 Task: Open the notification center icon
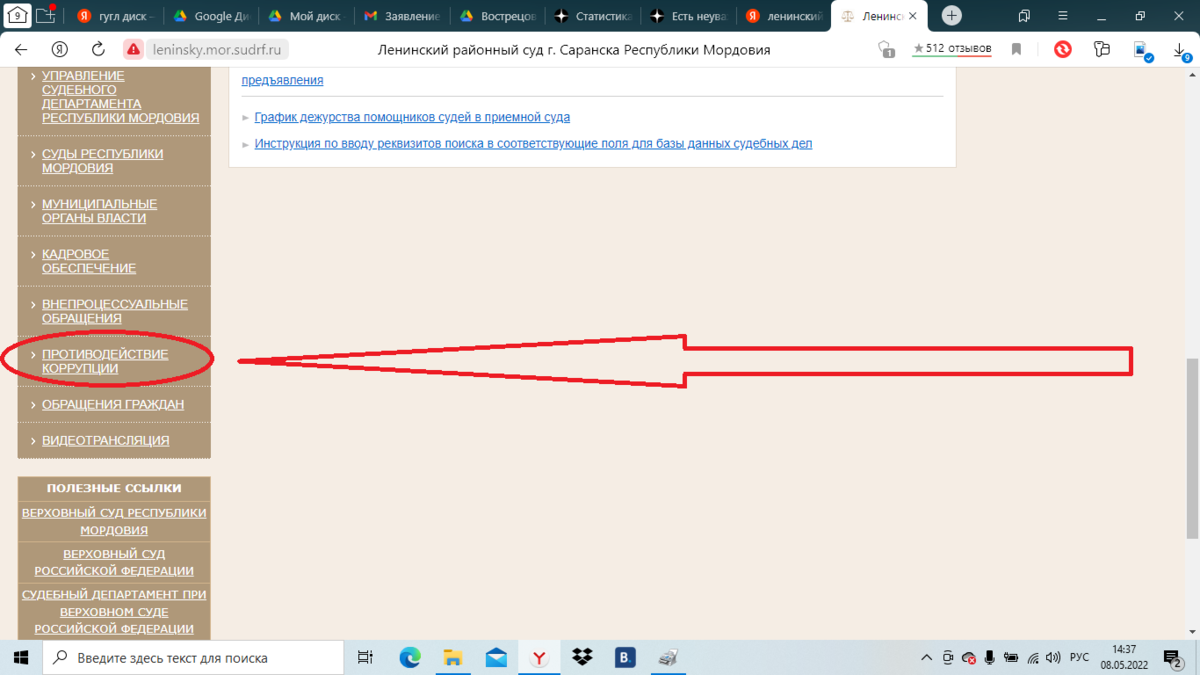coord(1172,658)
